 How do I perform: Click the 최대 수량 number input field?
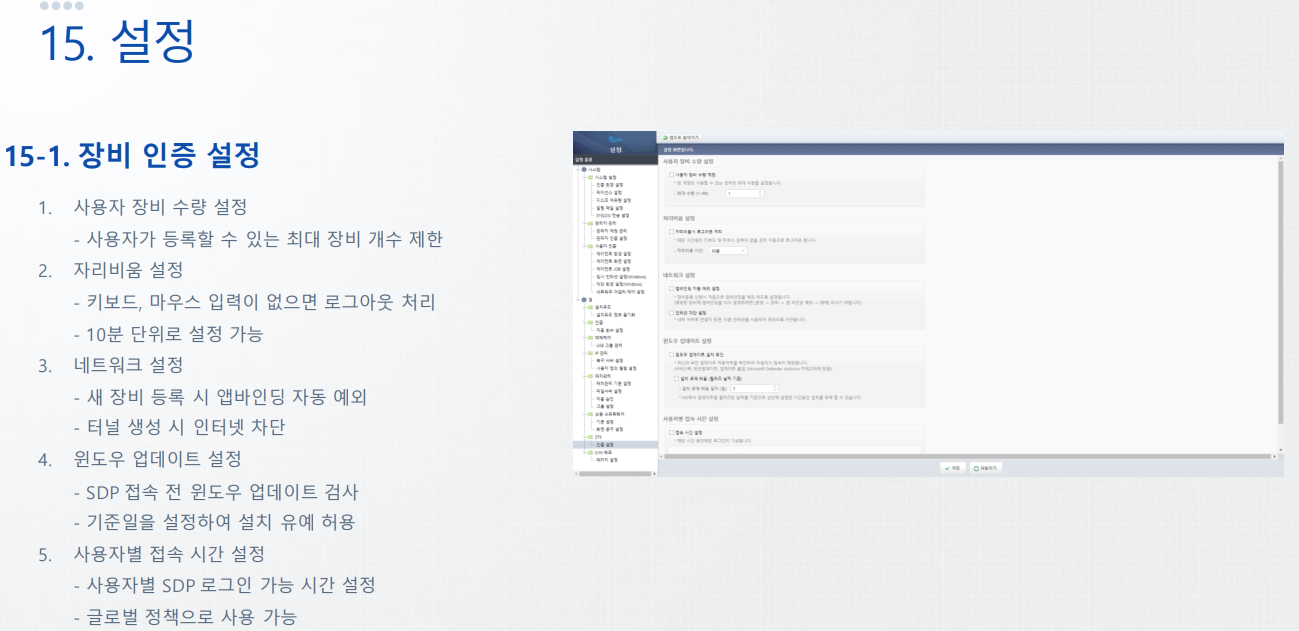740,193
